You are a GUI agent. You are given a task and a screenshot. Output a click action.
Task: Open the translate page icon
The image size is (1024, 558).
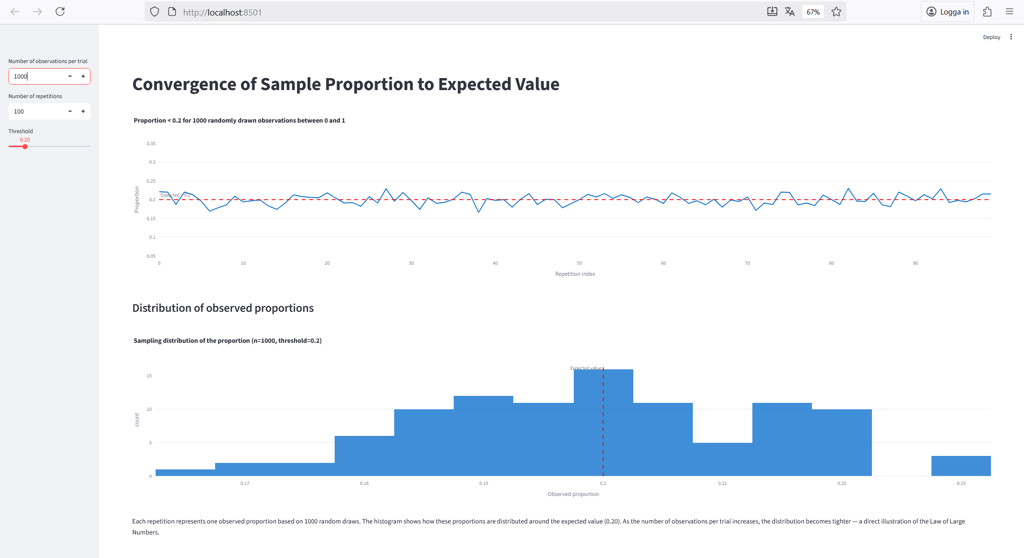[790, 12]
